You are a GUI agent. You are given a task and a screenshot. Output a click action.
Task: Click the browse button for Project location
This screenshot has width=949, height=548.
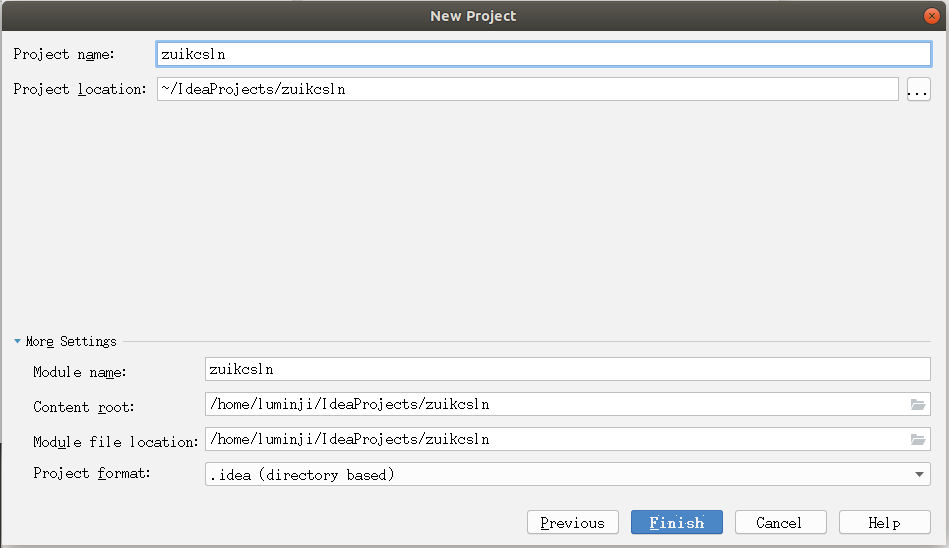point(918,90)
